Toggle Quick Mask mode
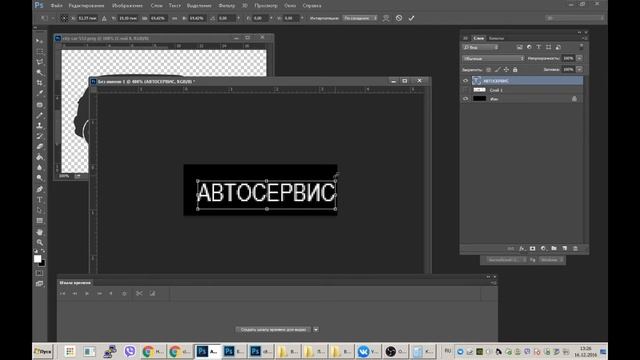Screen dimensions: 640x360 pos(40,273)
